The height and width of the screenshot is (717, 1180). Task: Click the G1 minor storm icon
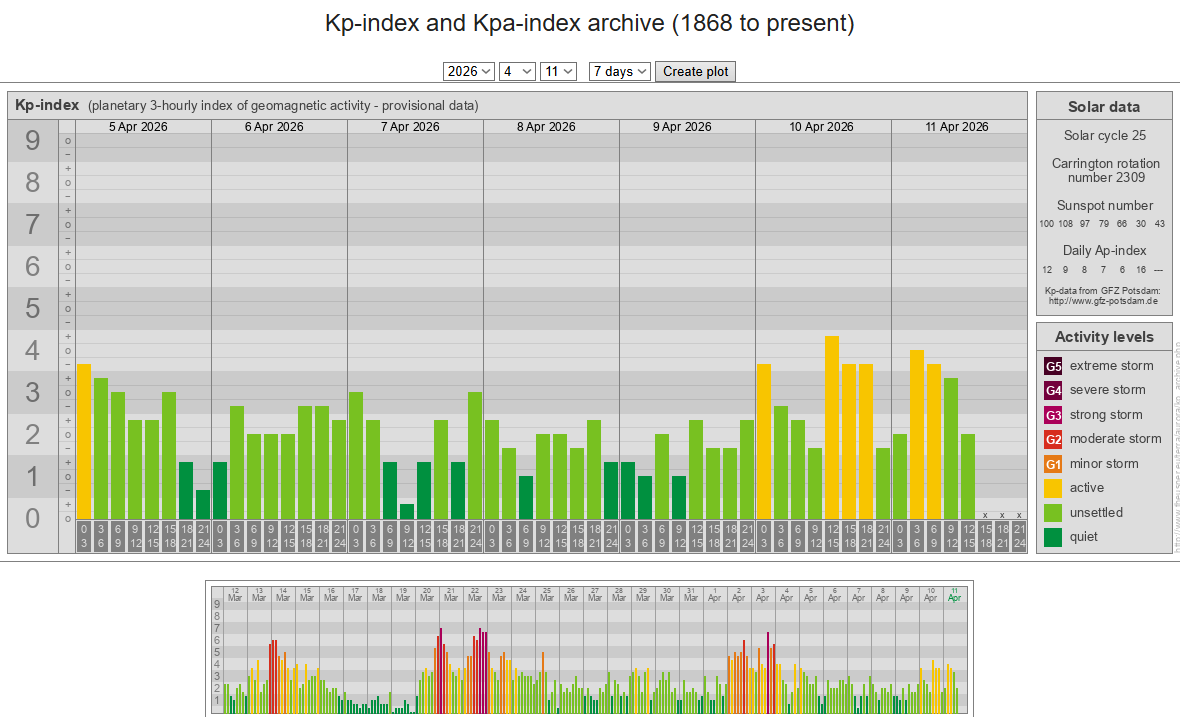click(x=1053, y=464)
